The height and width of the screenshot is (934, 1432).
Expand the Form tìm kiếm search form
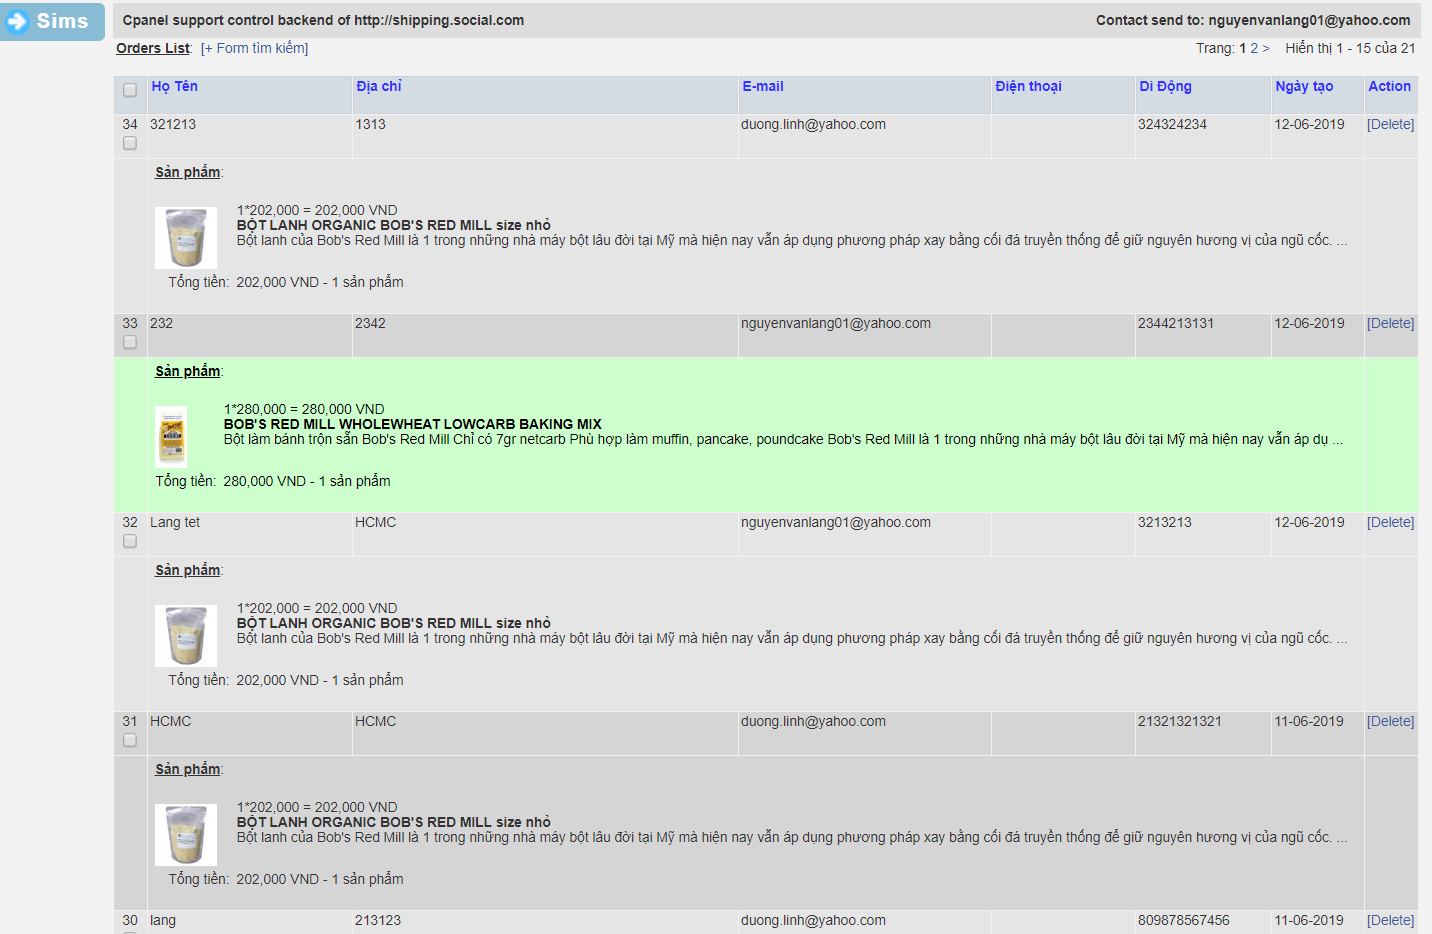tap(254, 48)
